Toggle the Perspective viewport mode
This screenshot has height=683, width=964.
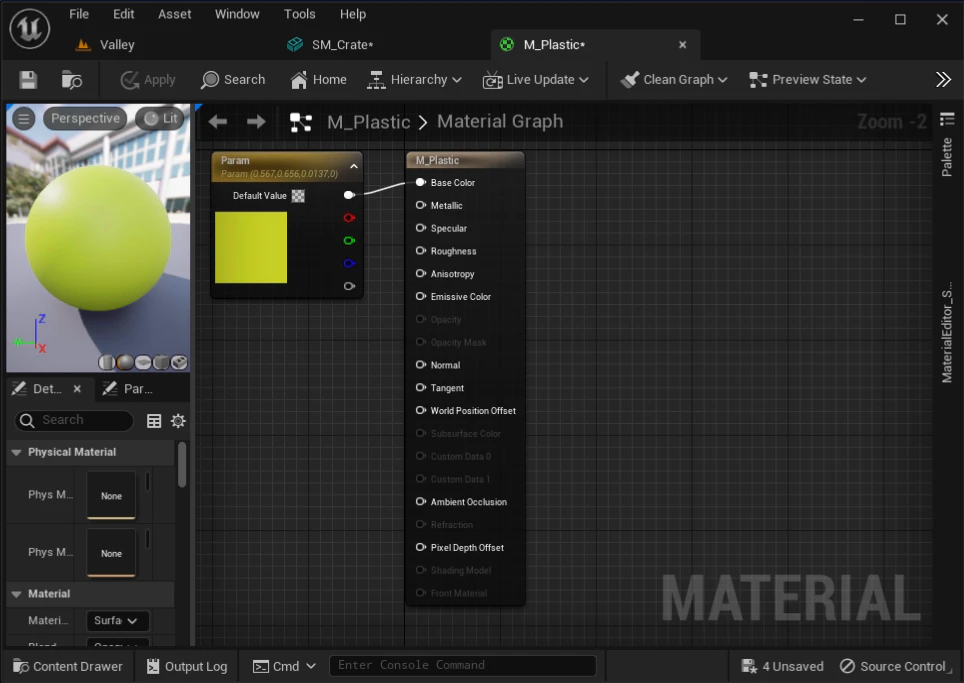(85, 119)
